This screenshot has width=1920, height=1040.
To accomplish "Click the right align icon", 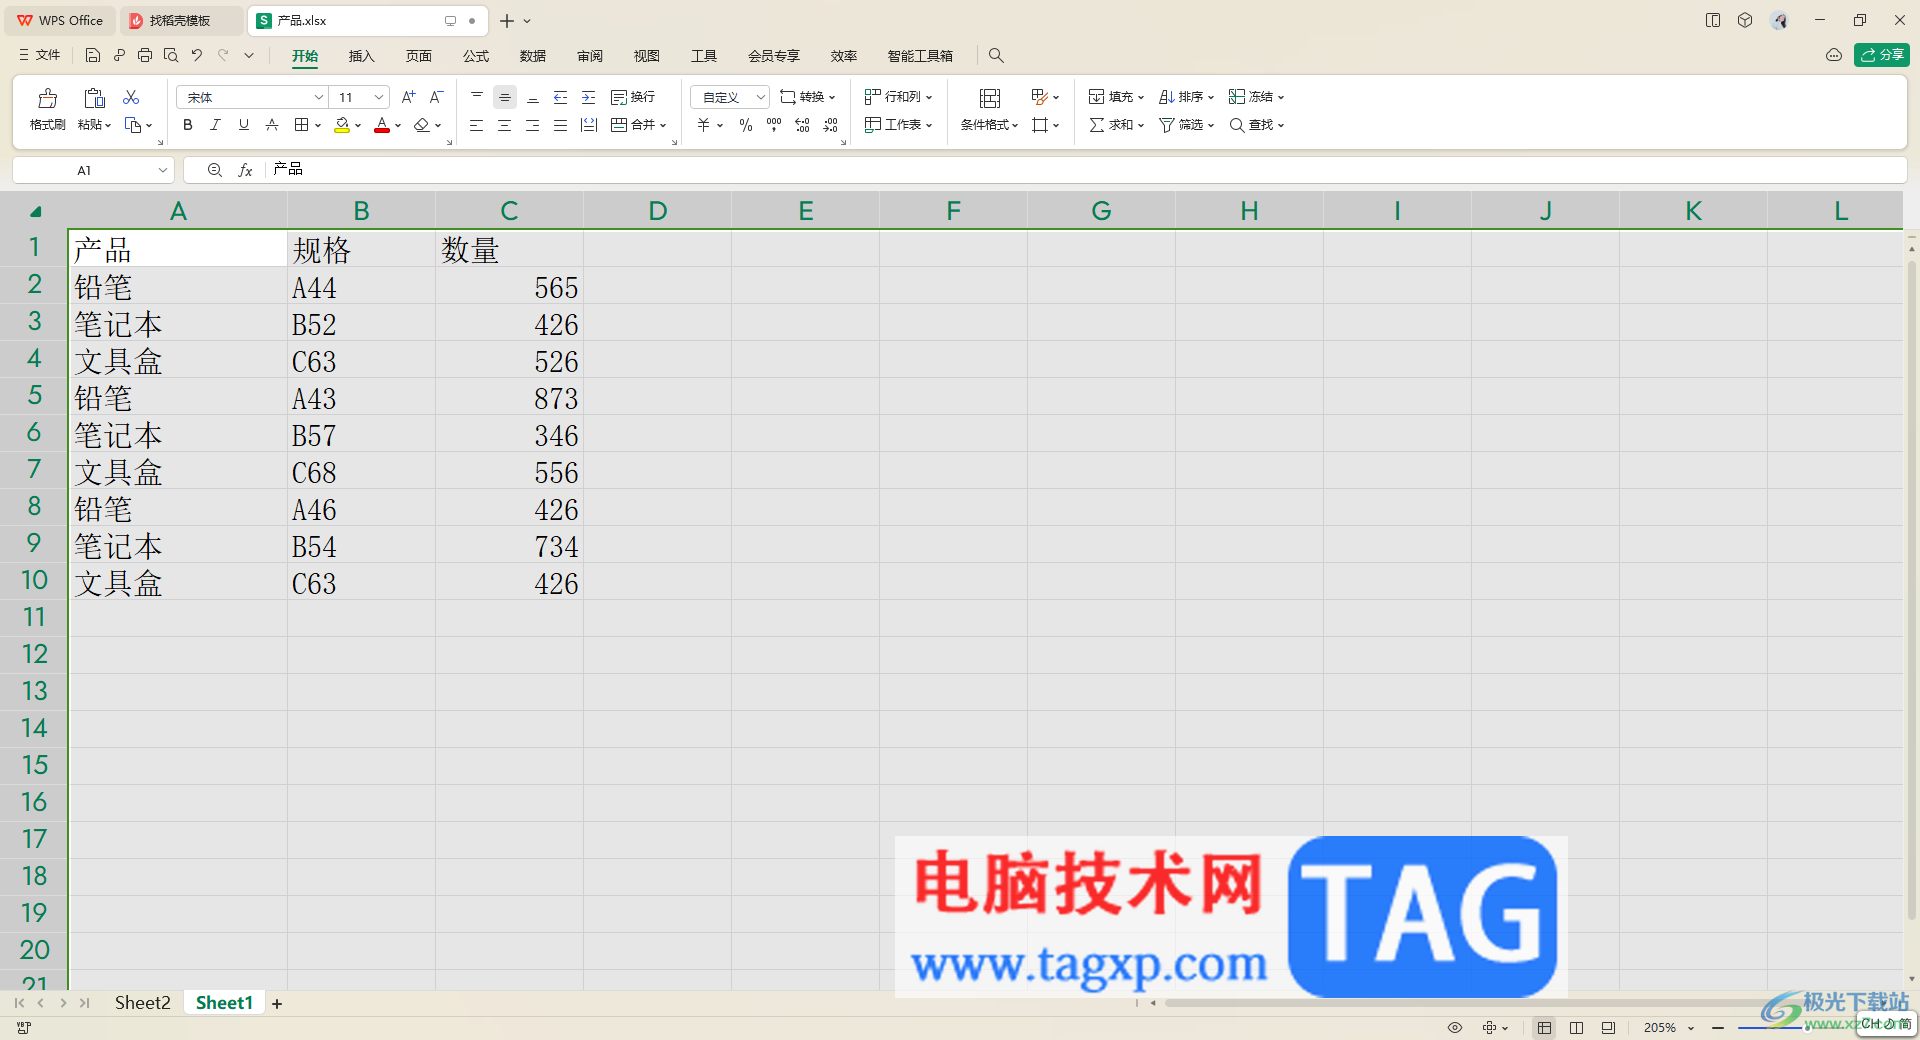I will pos(533,125).
